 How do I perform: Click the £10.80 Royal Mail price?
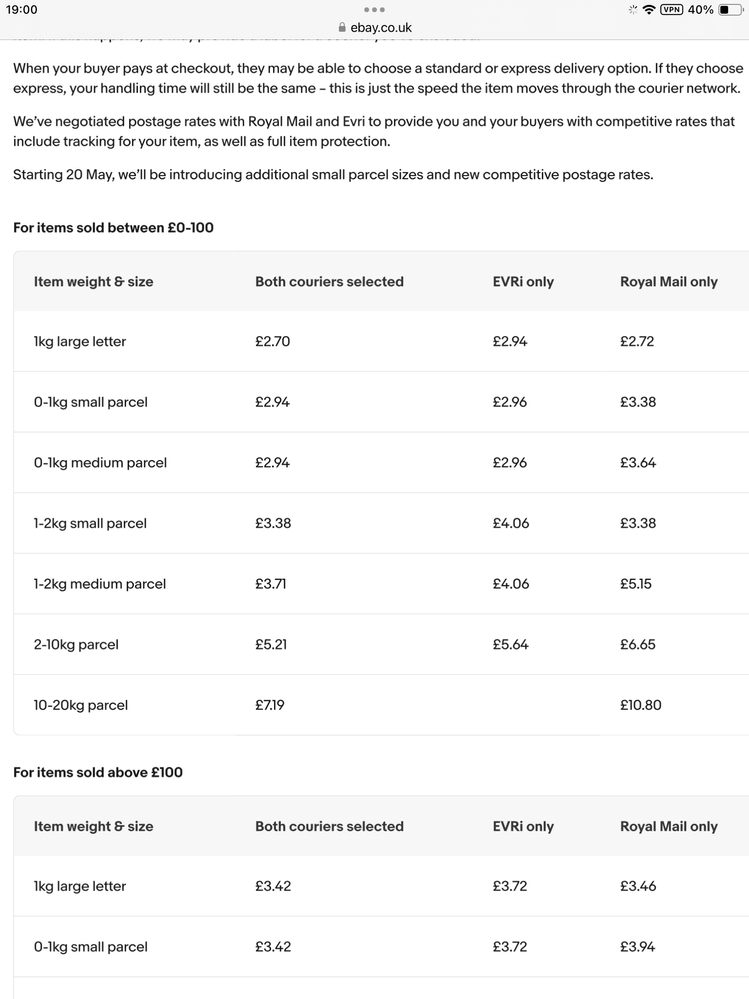(641, 705)
